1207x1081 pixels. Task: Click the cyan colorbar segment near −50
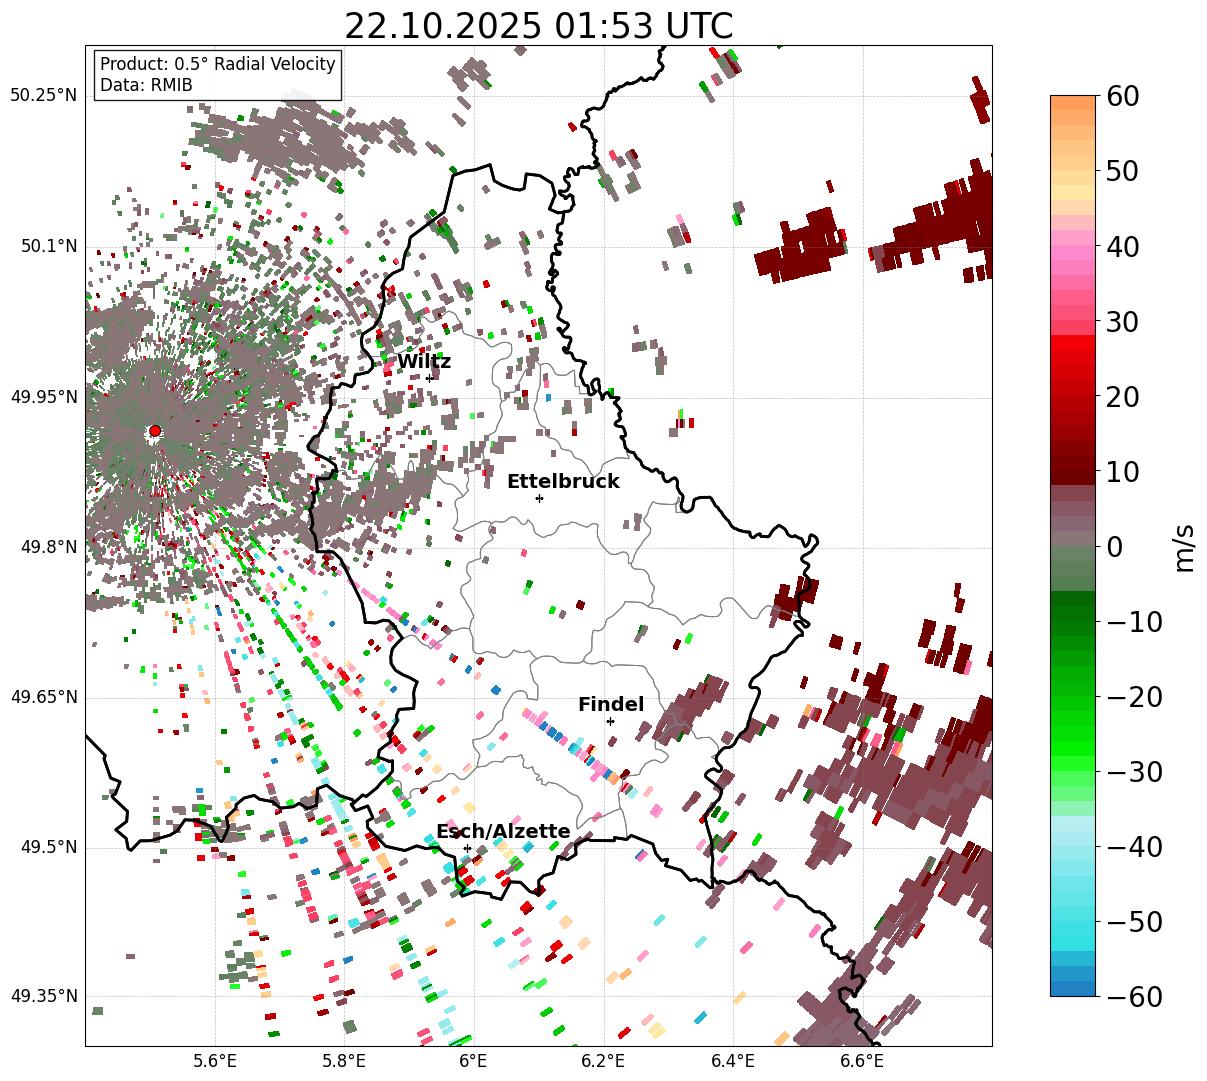(1073, 928)
